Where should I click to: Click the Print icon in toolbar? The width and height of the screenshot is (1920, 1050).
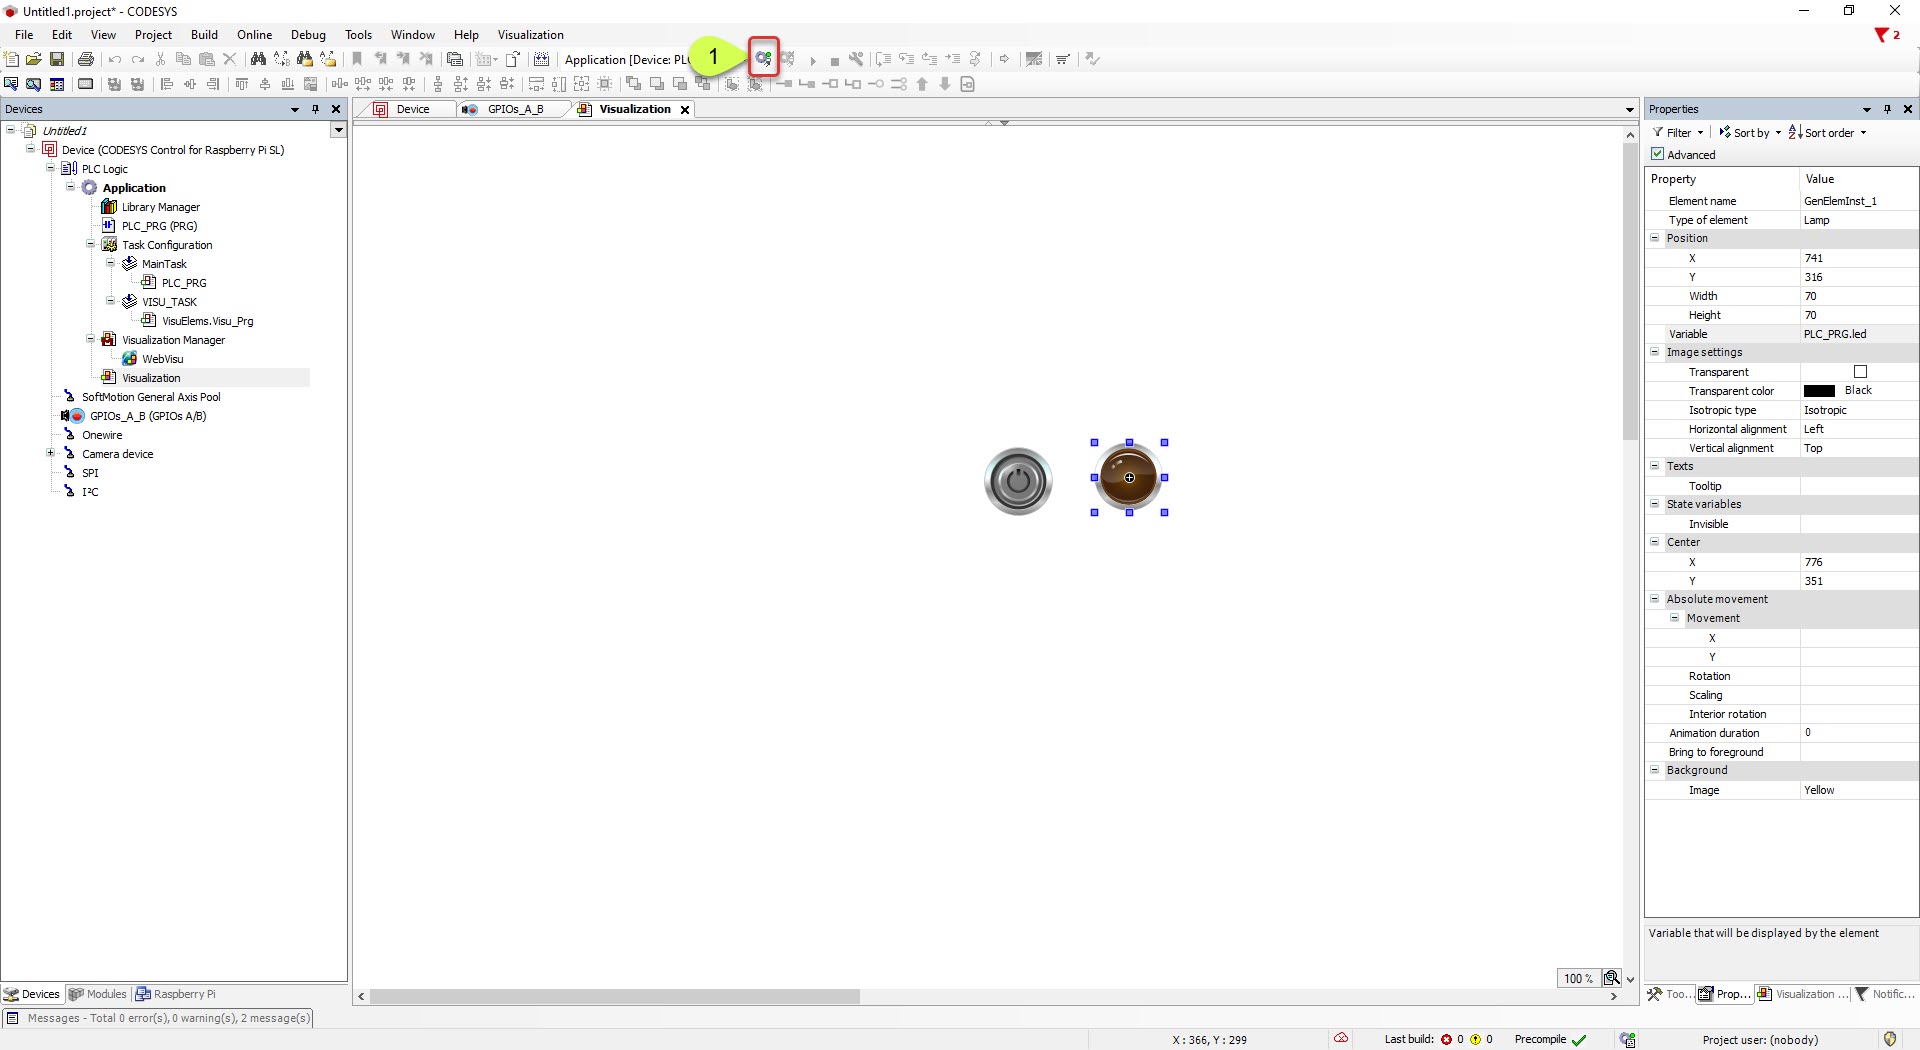(x=86, y=60)
